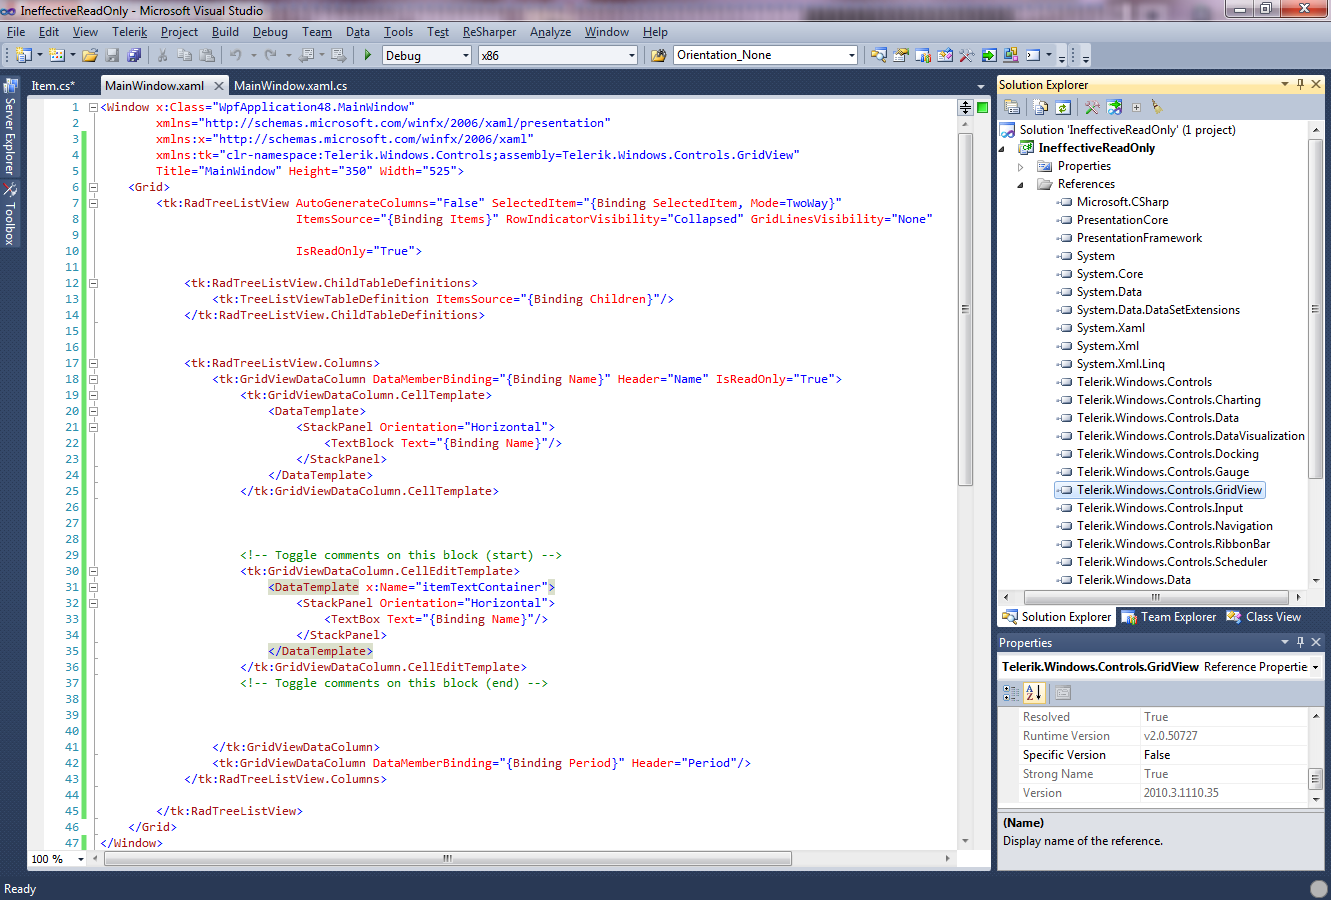Click the editor vertical scrollbar thumb
This screenshot has height=900, width=1331.
[965, 308]
